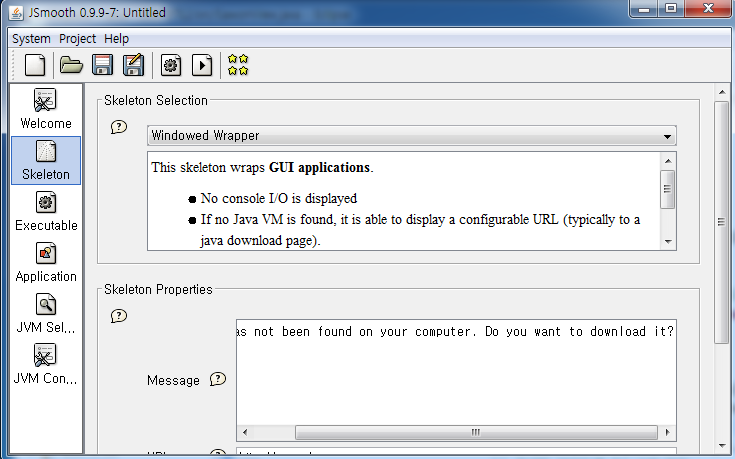
Task: Show the JVM Selection sidebar panel
Action: (x=46, y=314)
